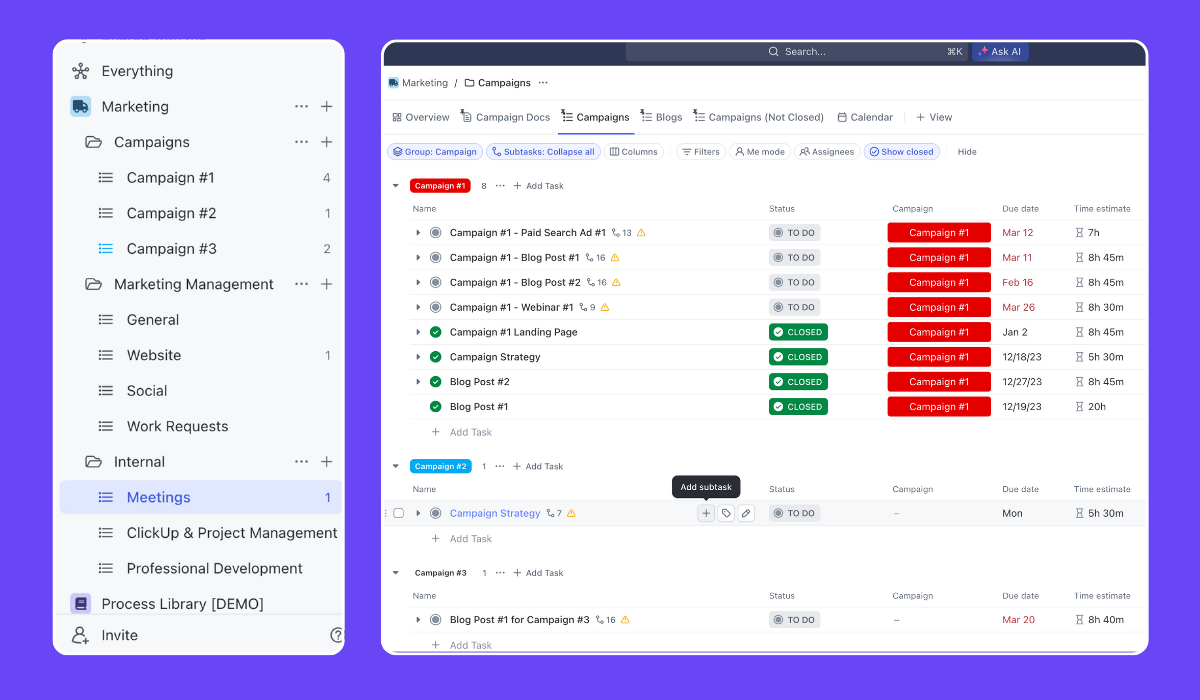The width and height of the screenshot is (1200, 700).
Task: Click the Add subtask plus icon
Action: click(x=706, y=513)
